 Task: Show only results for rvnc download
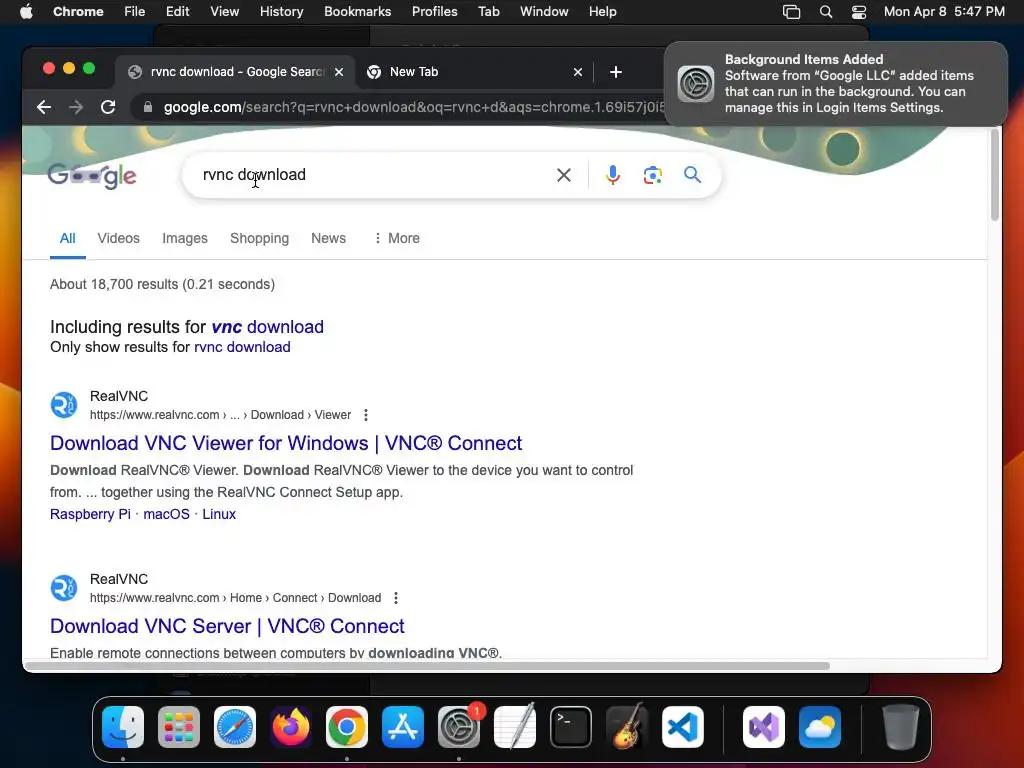coord(242,347)
